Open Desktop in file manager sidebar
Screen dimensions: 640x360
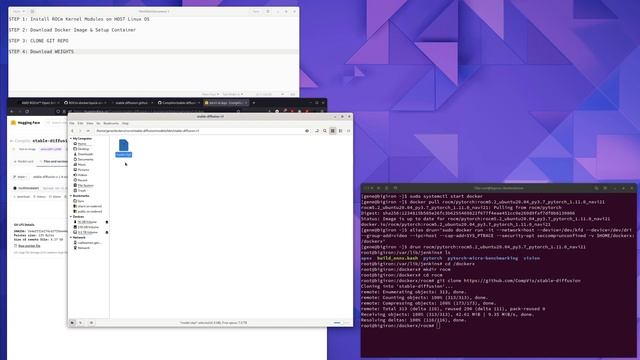83,149
